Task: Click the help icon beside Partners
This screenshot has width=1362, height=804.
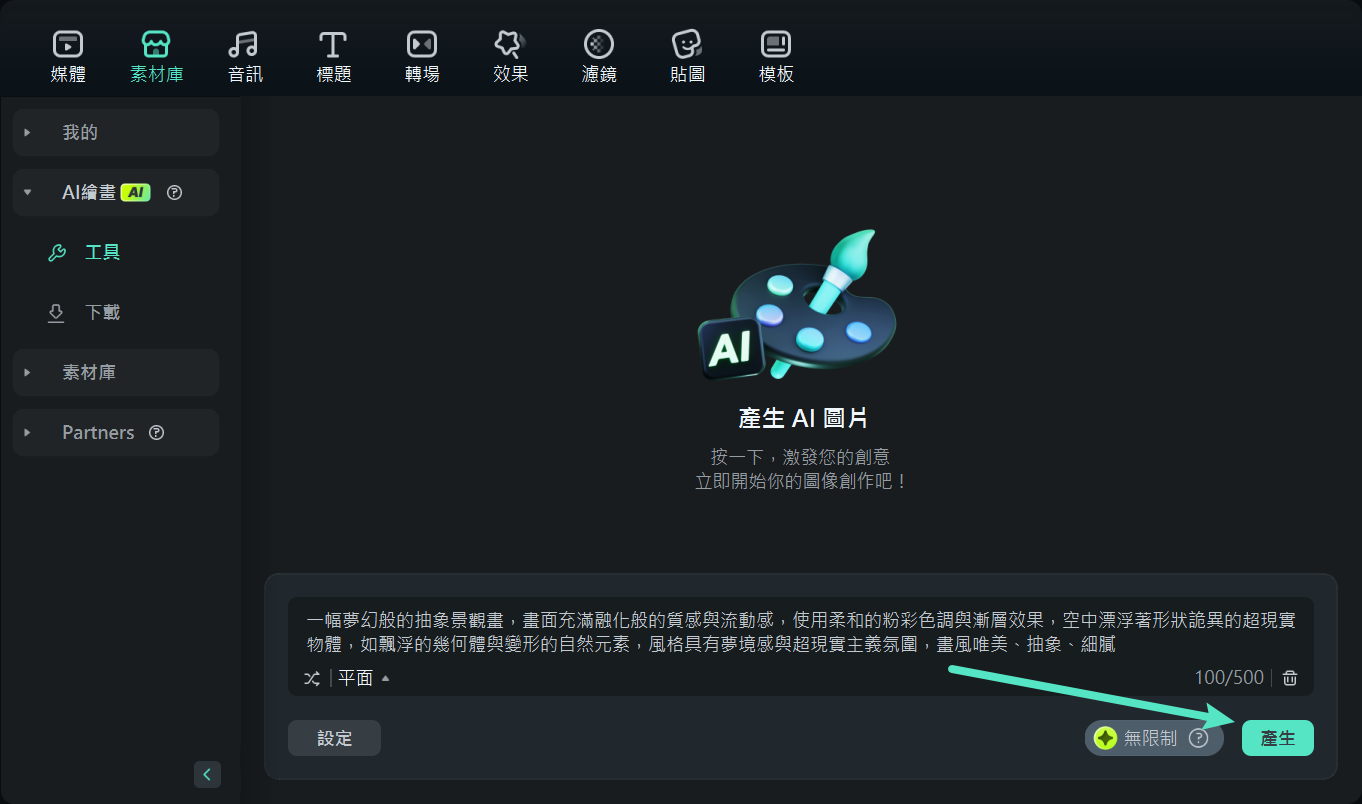Action: (x=156, y=433)
